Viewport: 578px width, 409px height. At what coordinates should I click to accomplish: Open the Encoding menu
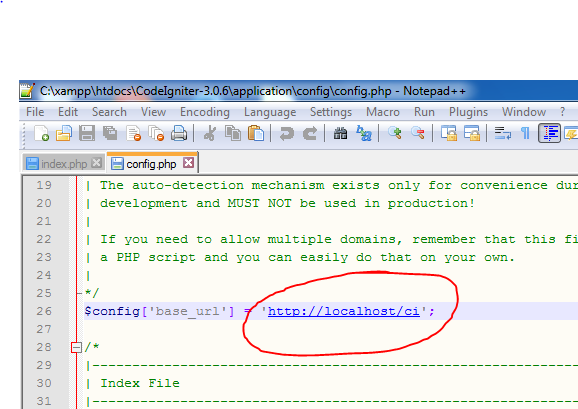(x=205, y=112)
